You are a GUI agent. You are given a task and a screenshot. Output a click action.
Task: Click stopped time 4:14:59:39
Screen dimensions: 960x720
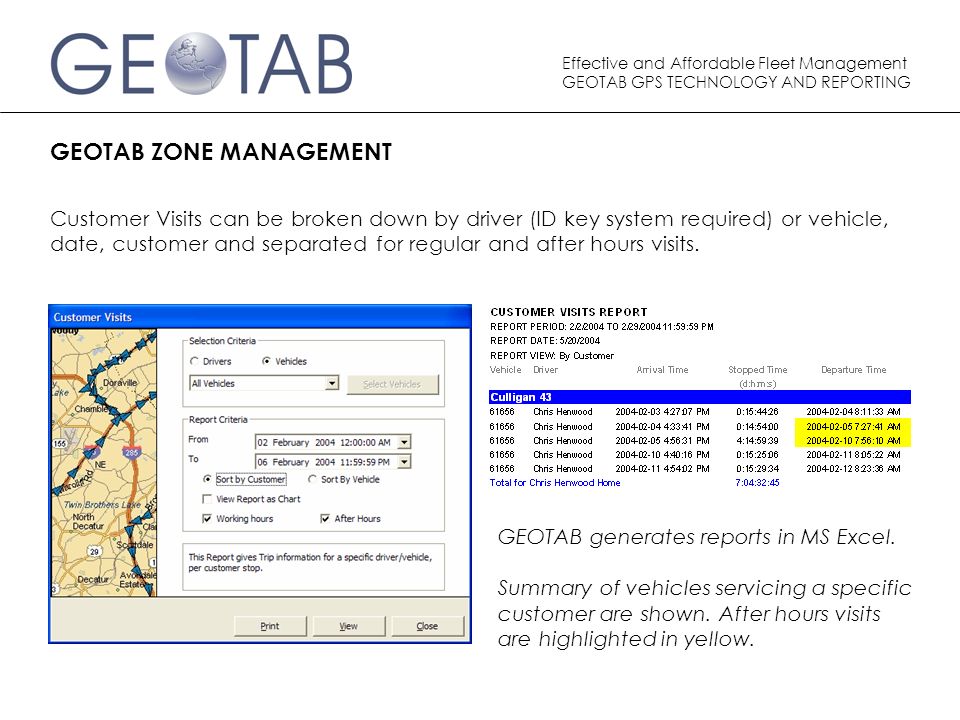coord(757,440)
